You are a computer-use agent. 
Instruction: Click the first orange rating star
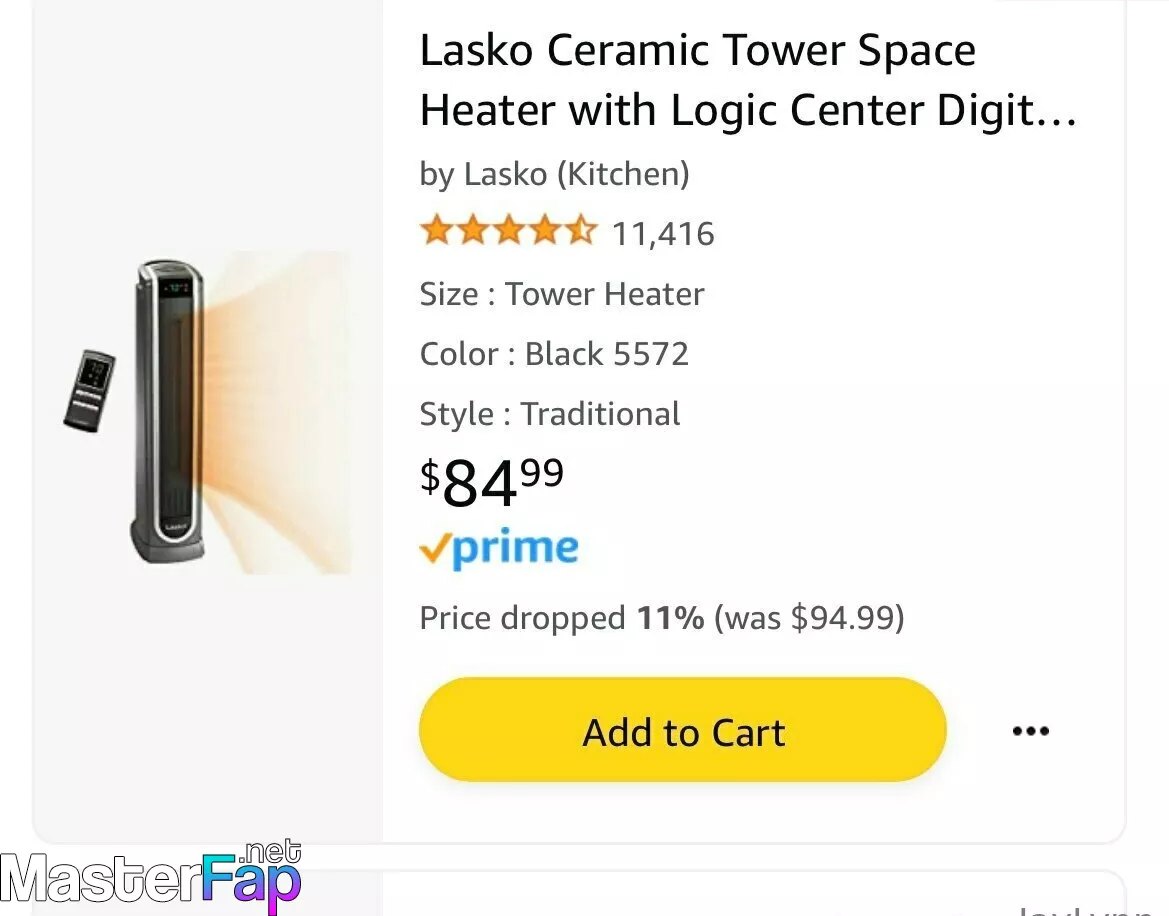click(x=436, y=230)
